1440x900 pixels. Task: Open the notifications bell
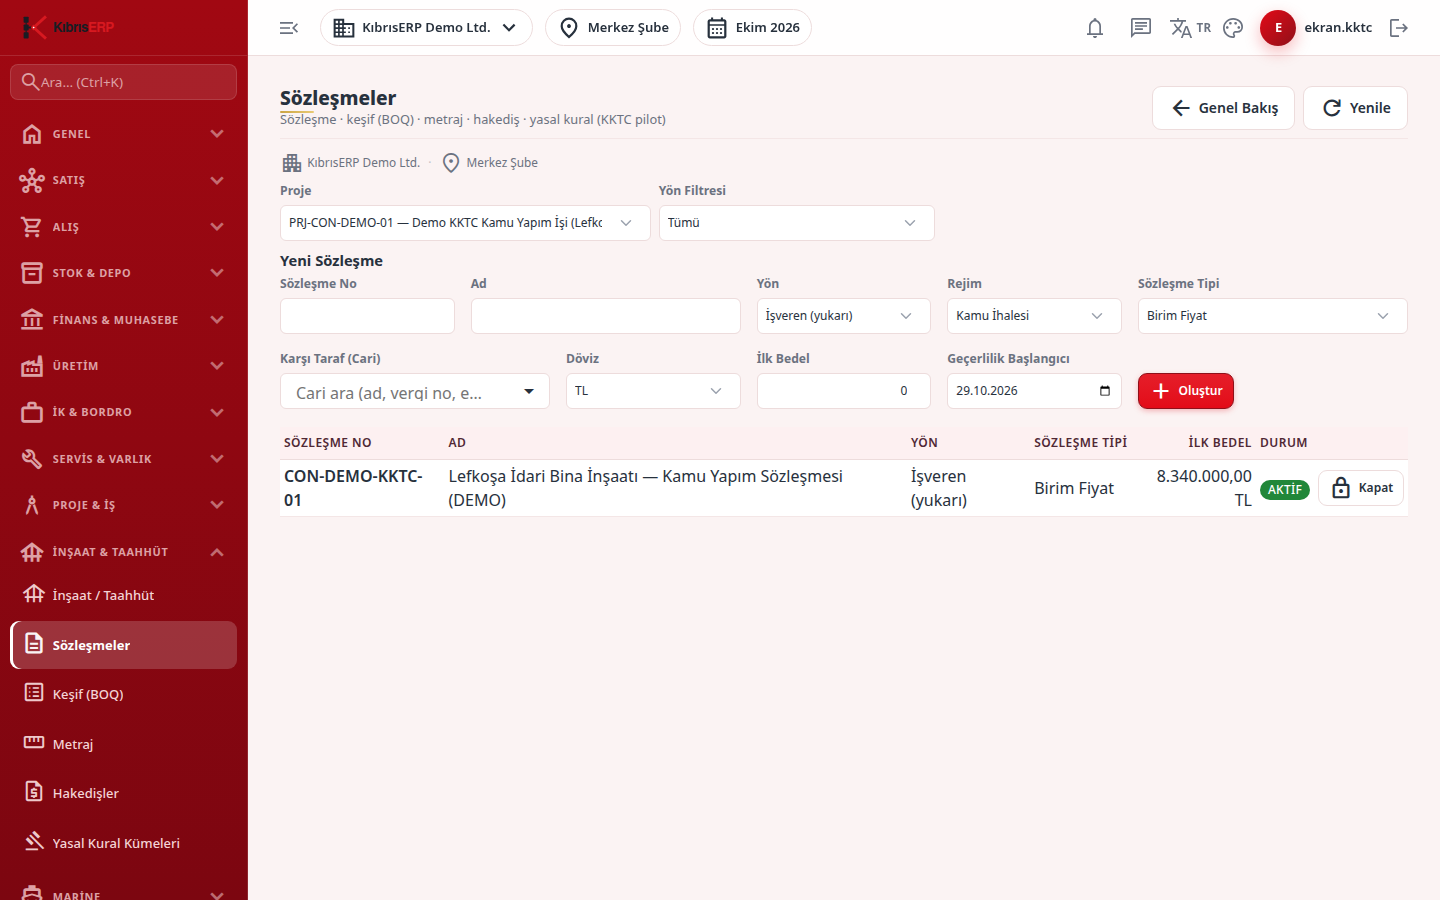point(1095,28)
